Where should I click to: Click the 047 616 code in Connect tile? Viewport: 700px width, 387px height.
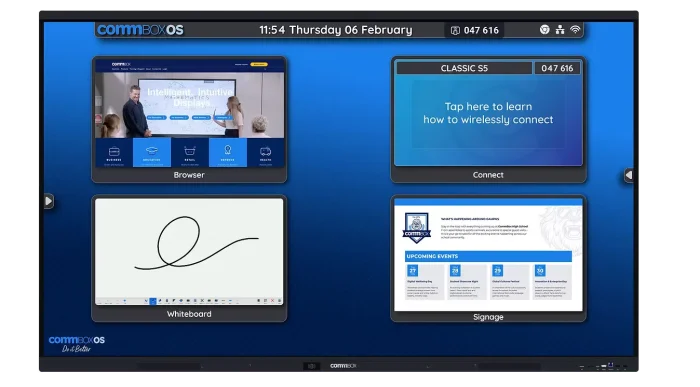[x=557, y=68]
